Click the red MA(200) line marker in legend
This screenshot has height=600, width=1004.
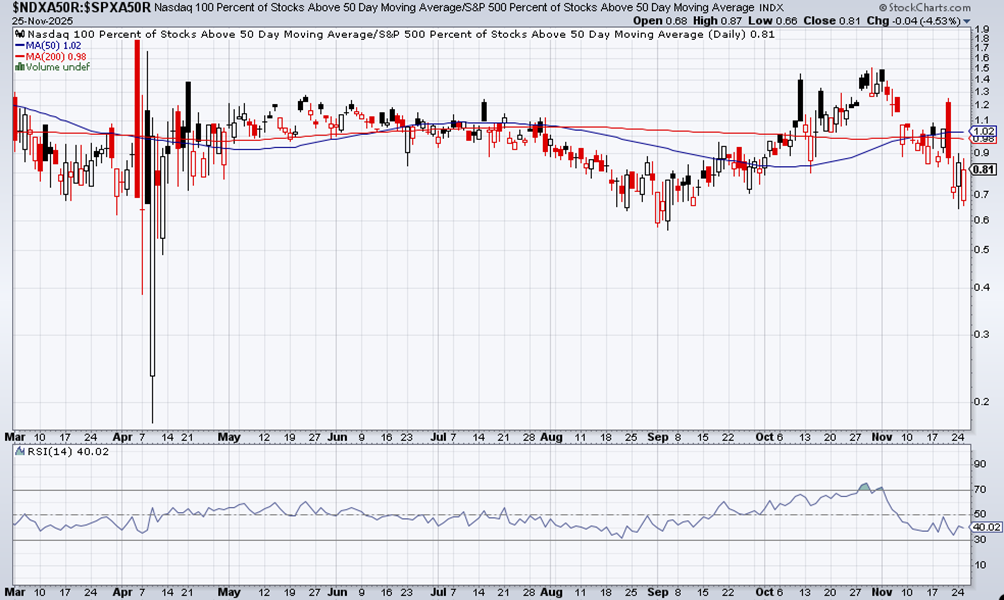[x=19, y=57]
